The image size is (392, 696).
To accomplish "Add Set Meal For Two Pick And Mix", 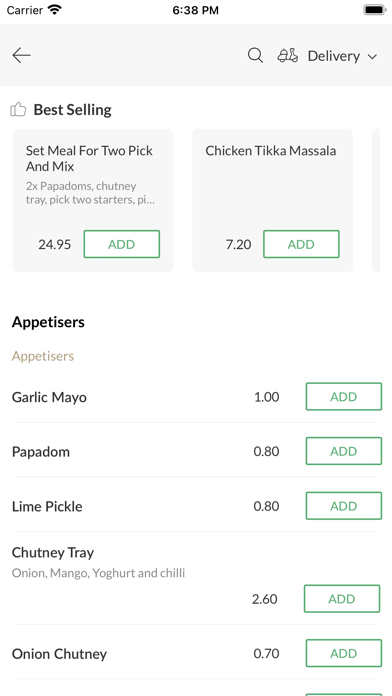I will (x=122, y=244).
